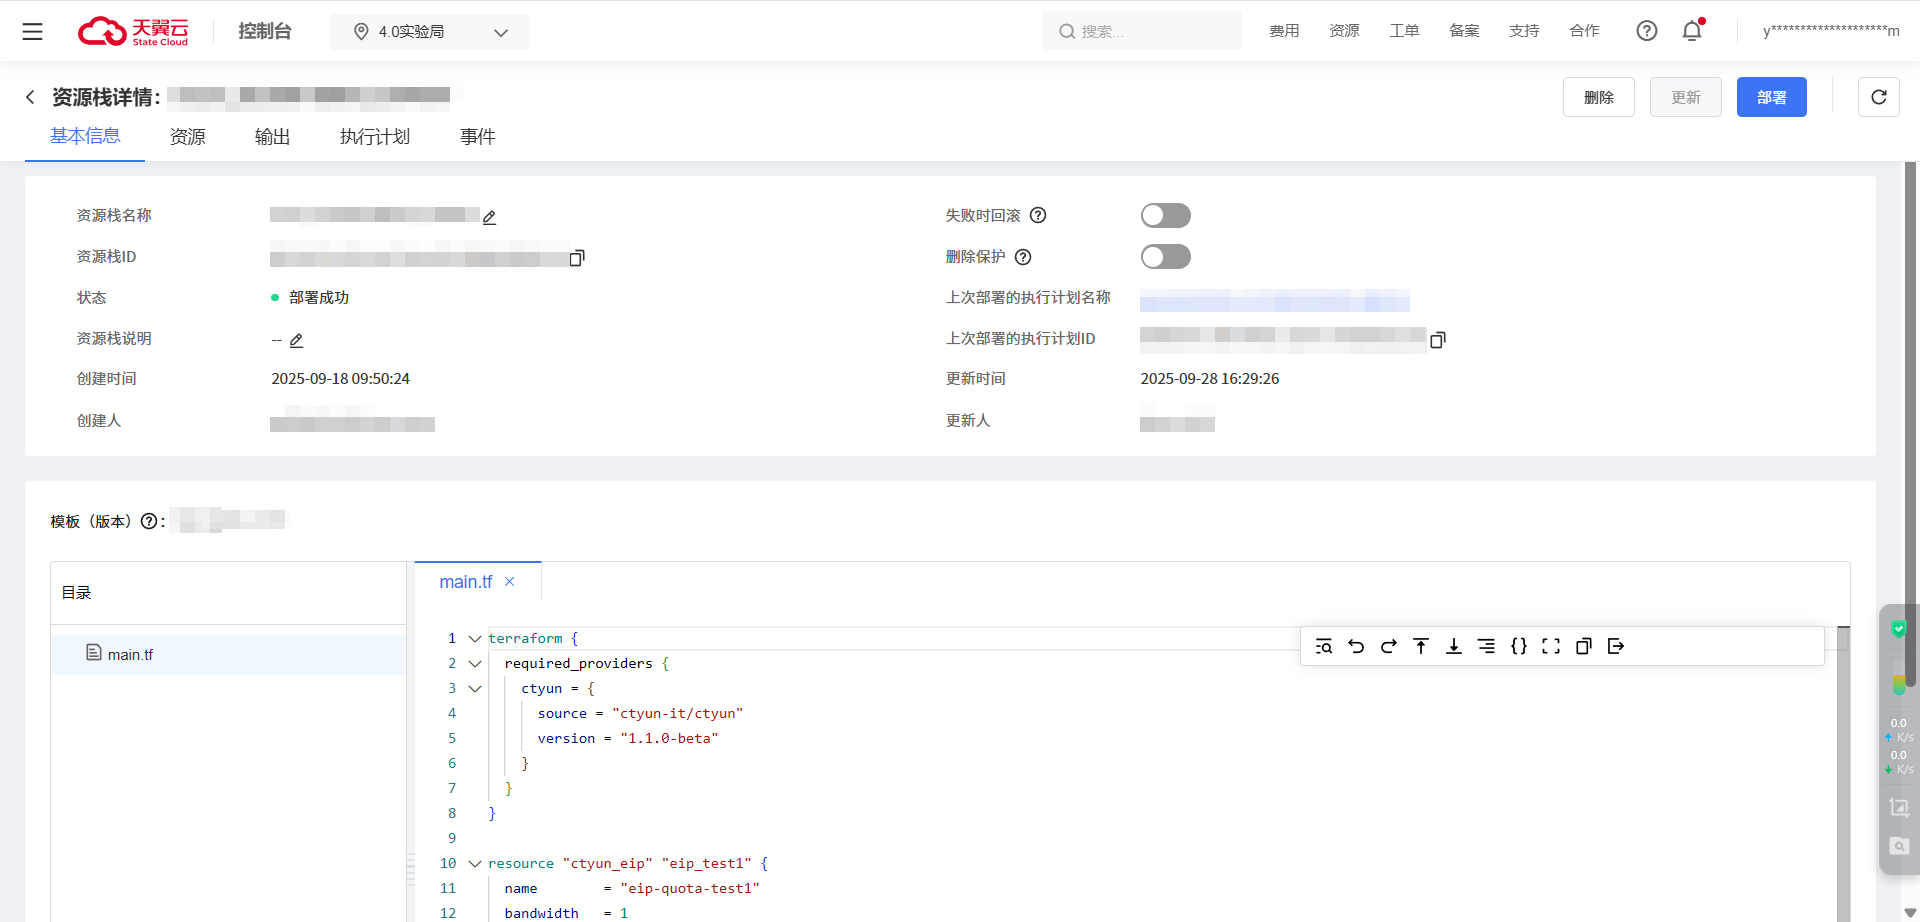This screenshot has width=1920, height=922.
Task: Copy the resource stack ID
Action: click(x=577, y=258)
